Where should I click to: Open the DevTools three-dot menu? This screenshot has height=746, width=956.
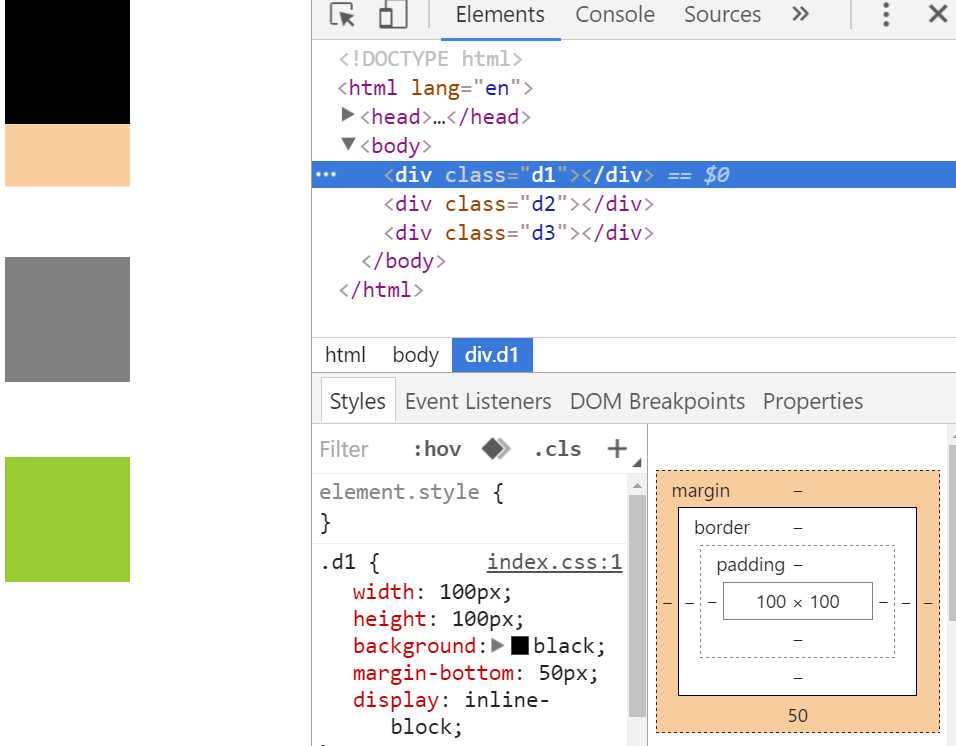pos(886,14)
